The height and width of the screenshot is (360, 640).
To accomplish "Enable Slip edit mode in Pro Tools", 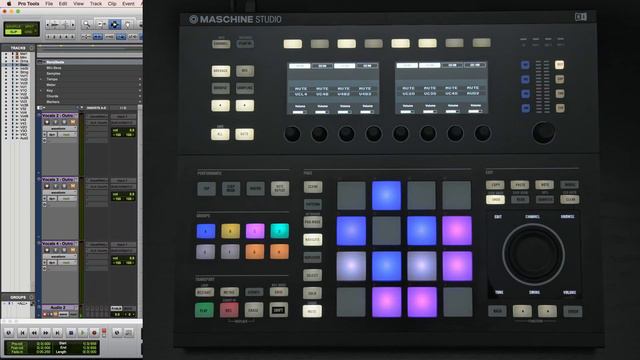I will coord(13,32).
